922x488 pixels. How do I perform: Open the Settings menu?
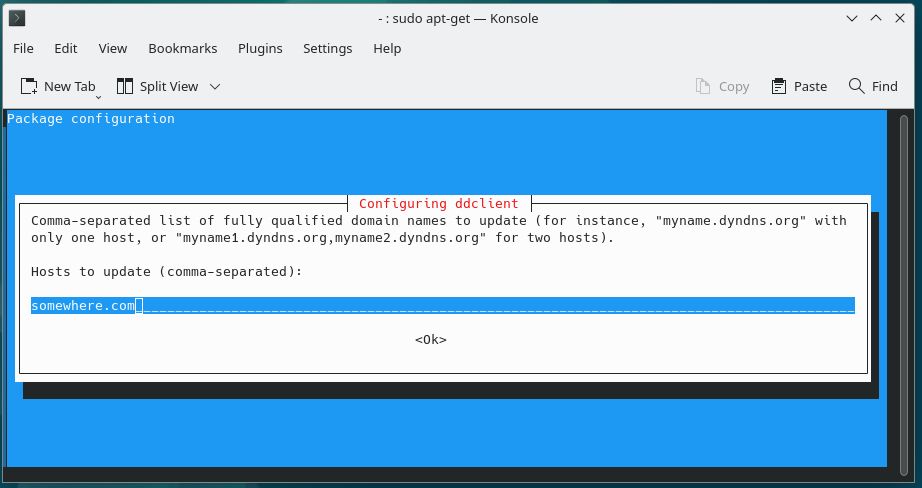328,49
